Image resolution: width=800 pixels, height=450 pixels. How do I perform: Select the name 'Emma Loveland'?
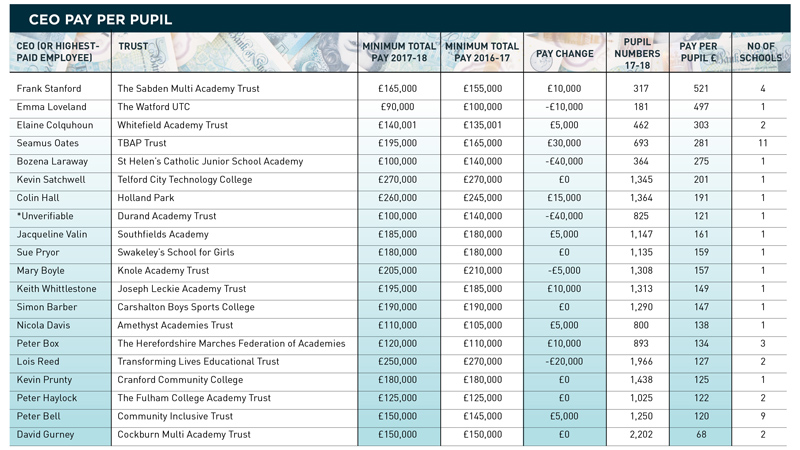coord(52,107)
